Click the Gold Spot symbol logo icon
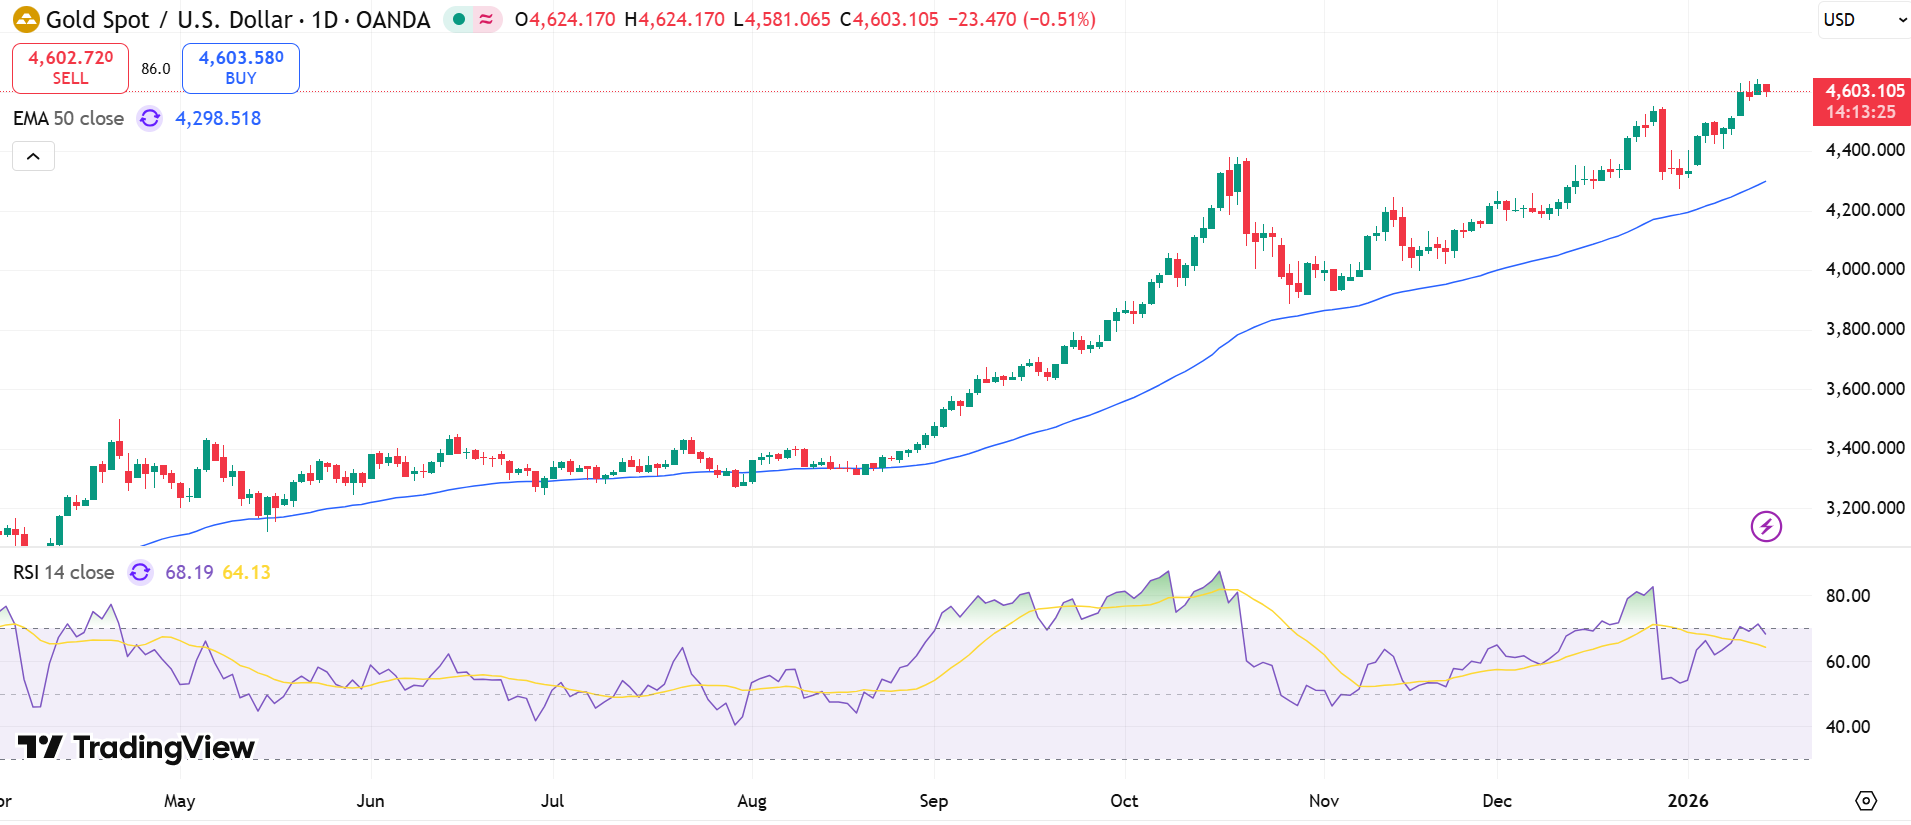The width and height of the screenshot is (1911, 825). (x=26, y=19)
